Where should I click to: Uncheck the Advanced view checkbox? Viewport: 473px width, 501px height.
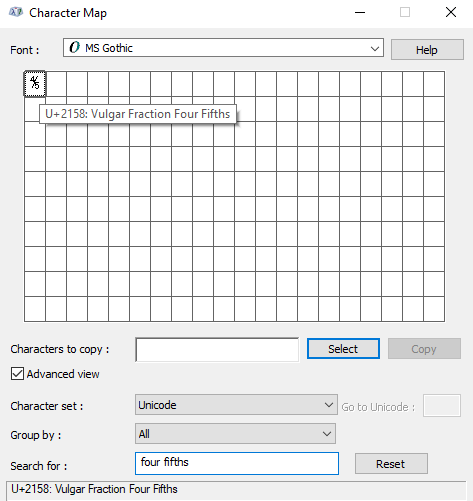[x=17, y=374]
